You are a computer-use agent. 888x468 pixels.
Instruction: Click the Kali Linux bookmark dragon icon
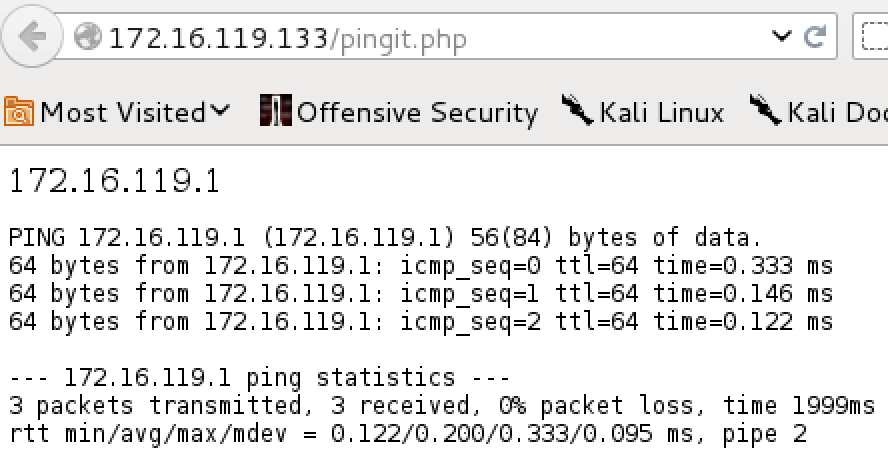[x=577, y=110]
